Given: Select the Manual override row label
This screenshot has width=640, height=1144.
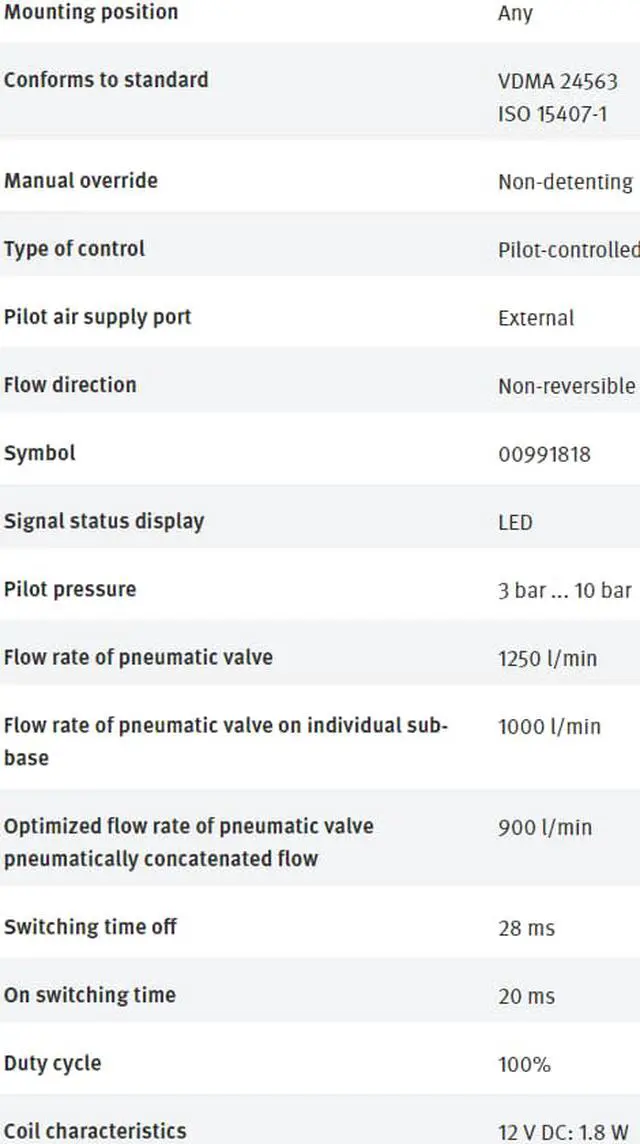Looking at the screenshot, I should click(81, 181).
